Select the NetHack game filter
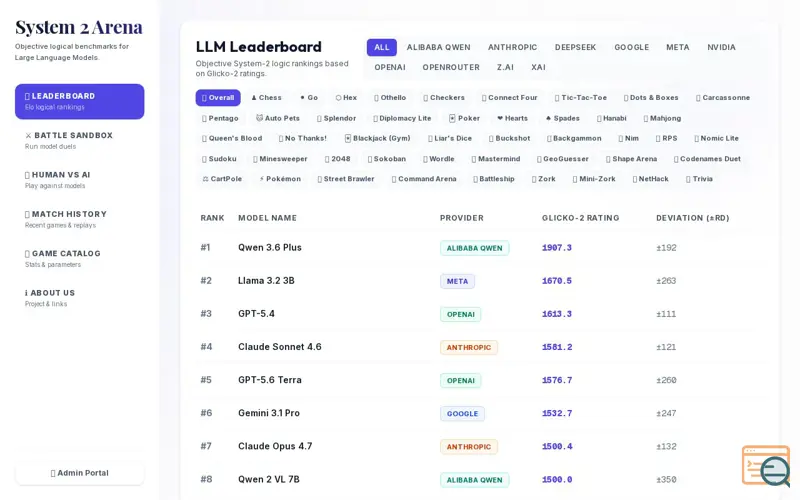 click(650, 179)
